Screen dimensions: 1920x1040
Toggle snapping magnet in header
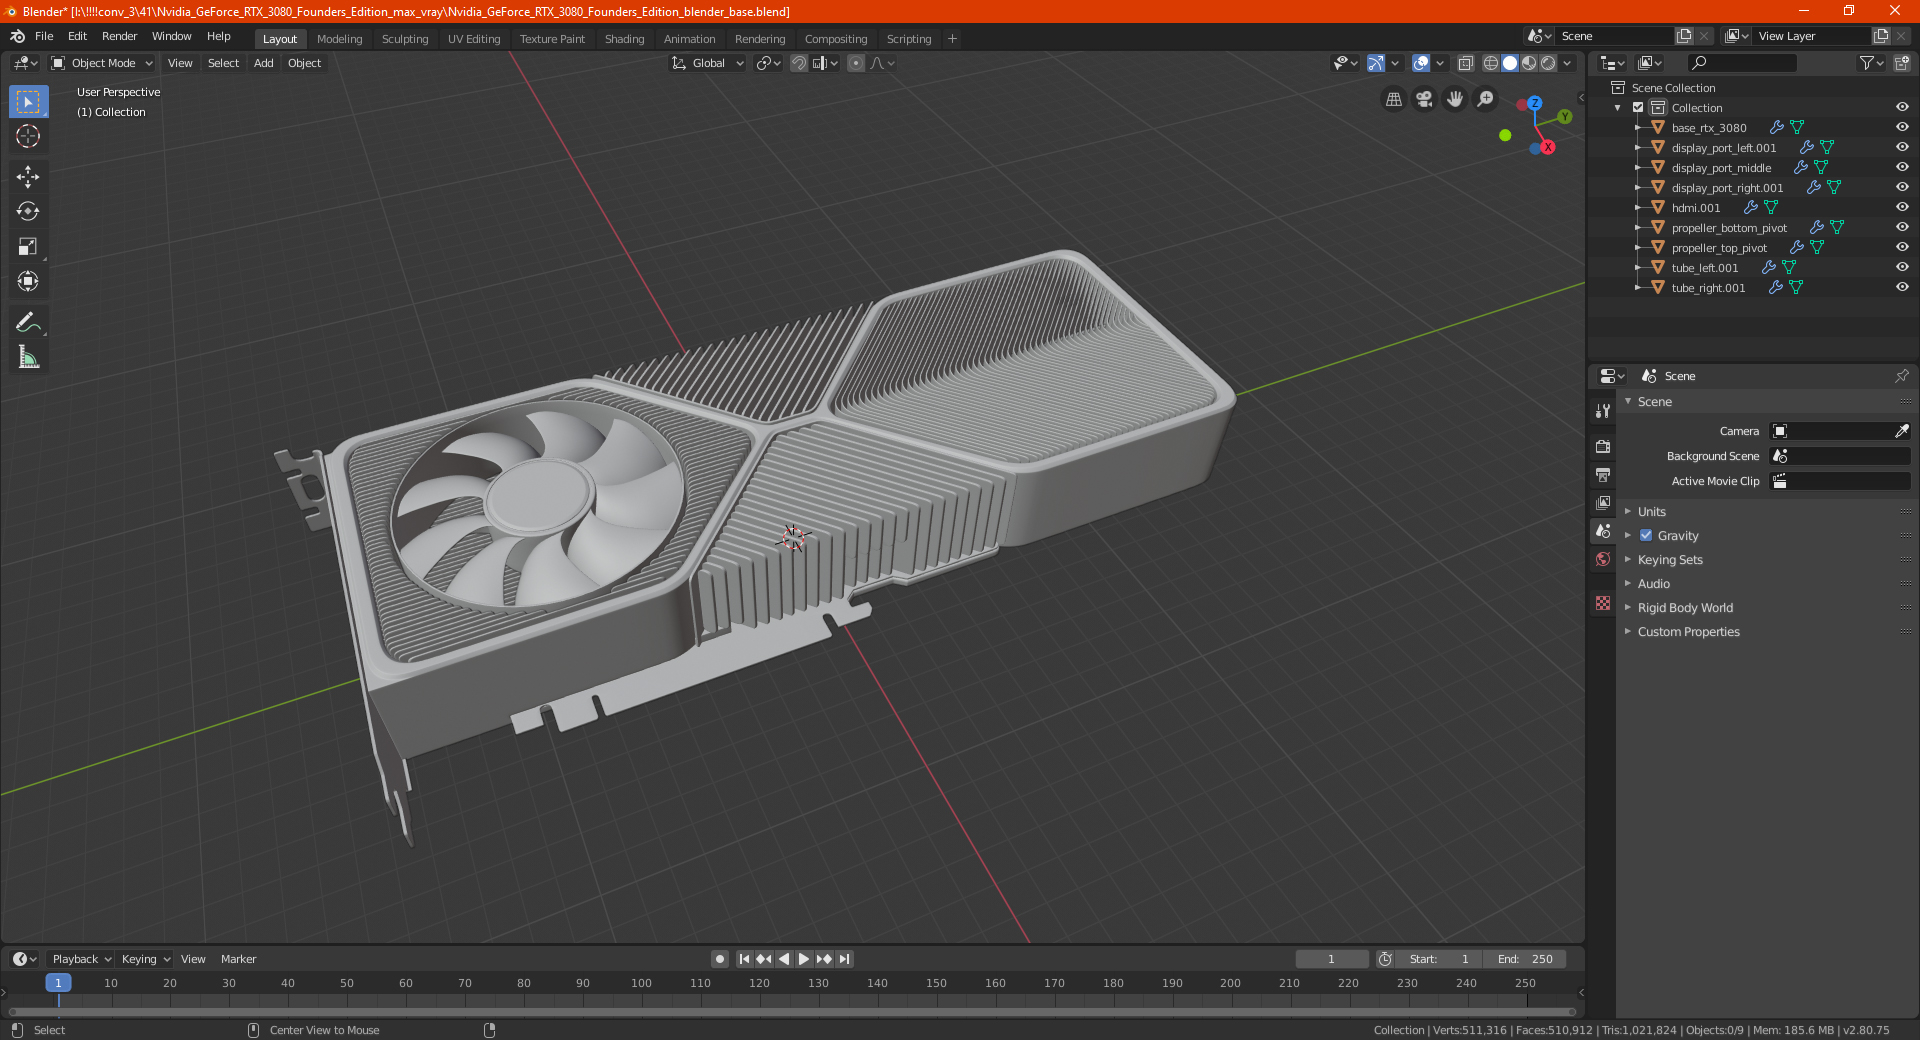click(799, 63)
